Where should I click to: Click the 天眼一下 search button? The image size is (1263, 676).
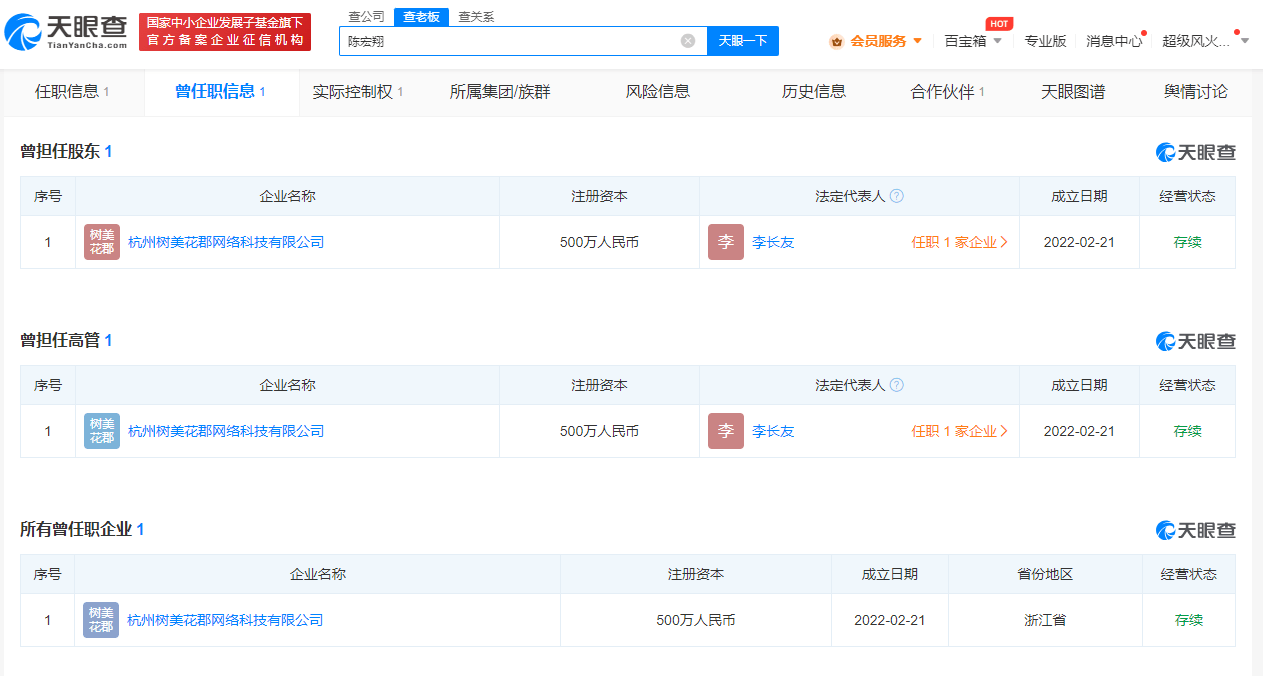[743, 41]
